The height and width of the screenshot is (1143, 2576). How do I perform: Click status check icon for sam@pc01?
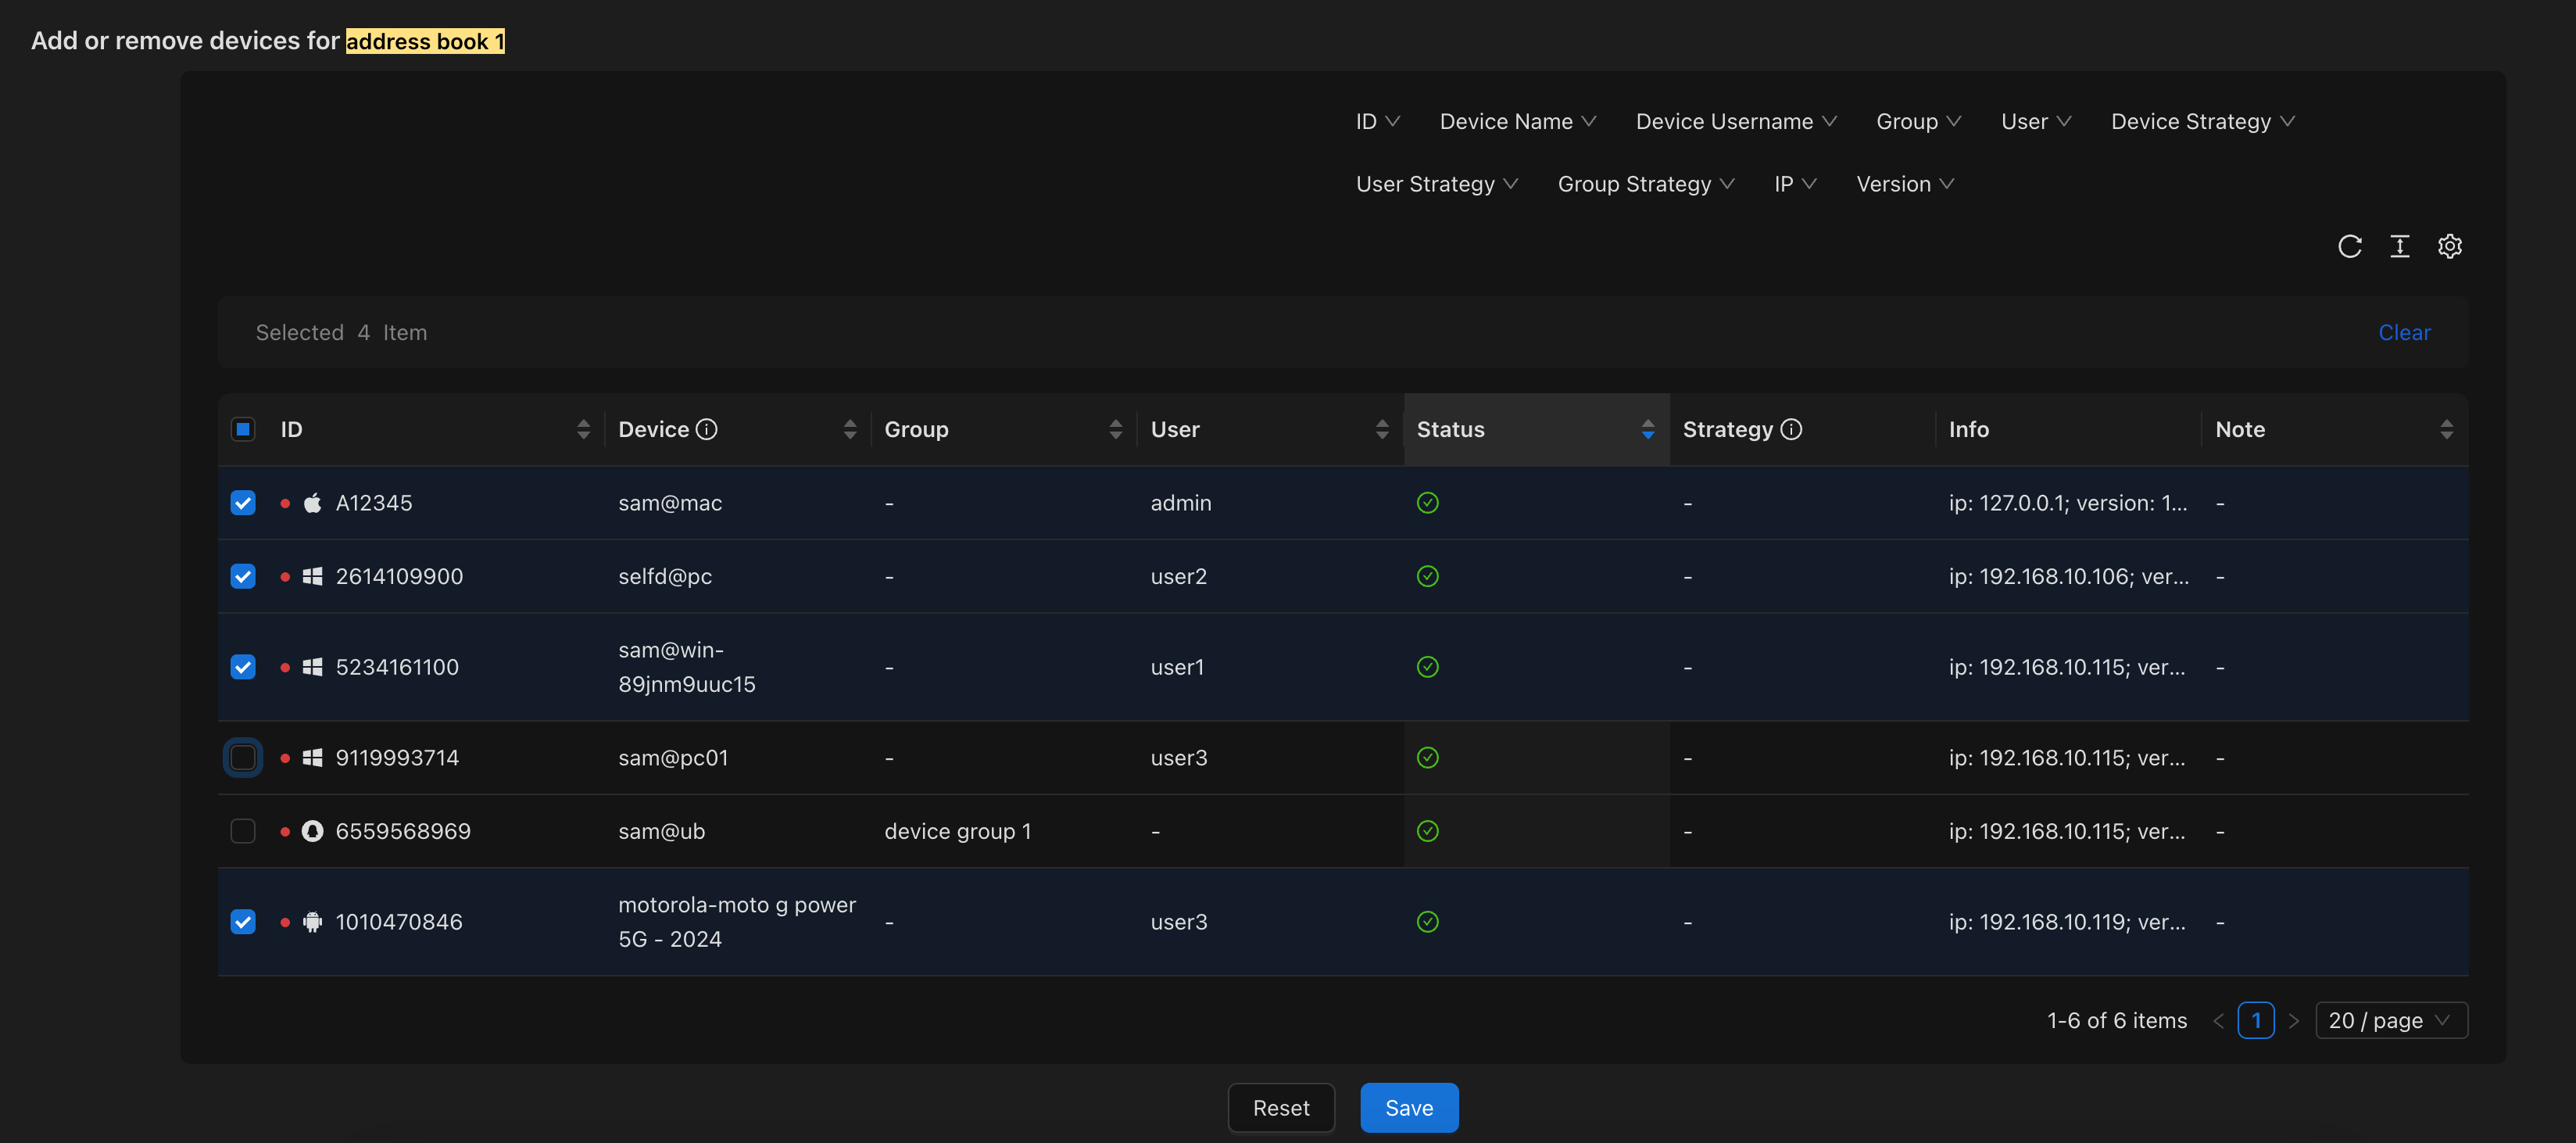coord(1427,758)
